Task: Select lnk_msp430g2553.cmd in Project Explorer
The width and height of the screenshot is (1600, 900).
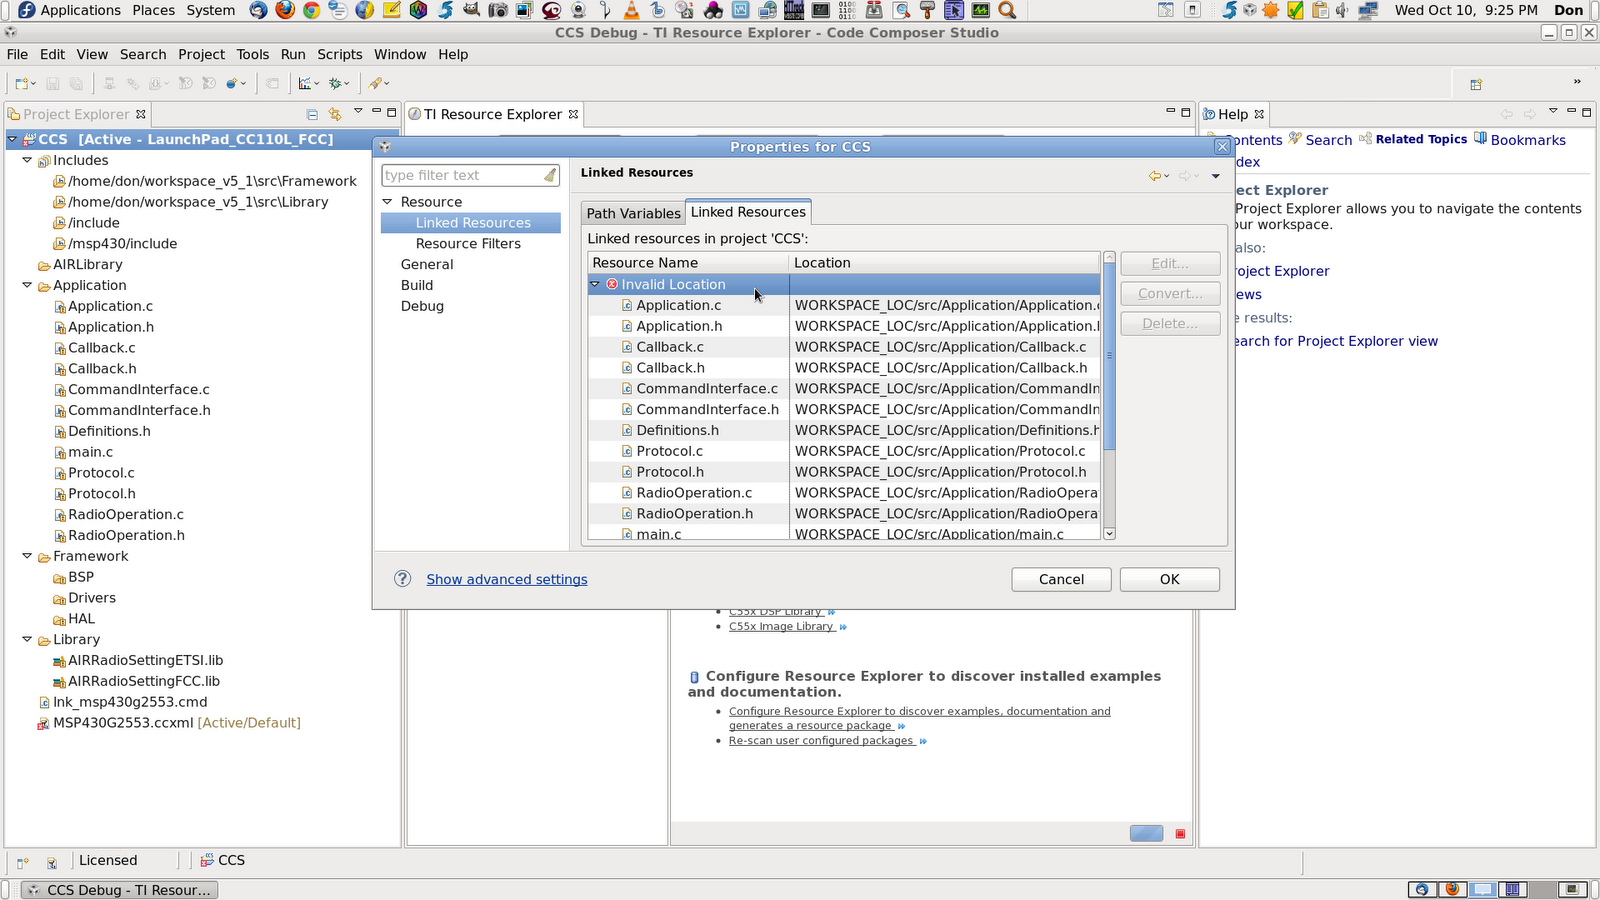Action: tap(130, 702)
